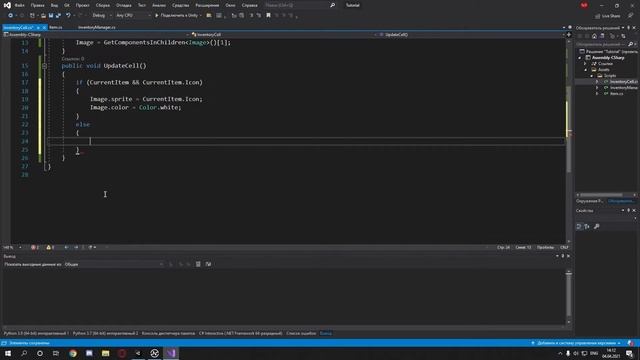The height and width of the screenshot is (360, 640).
Task: Toggle word wrap in Output panel
Action: tap(208, 264)
